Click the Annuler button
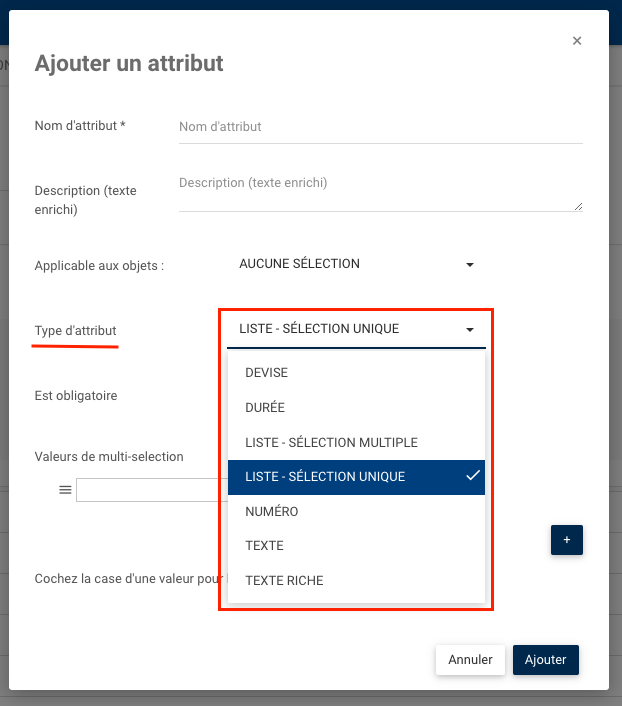 coord(470,660)
